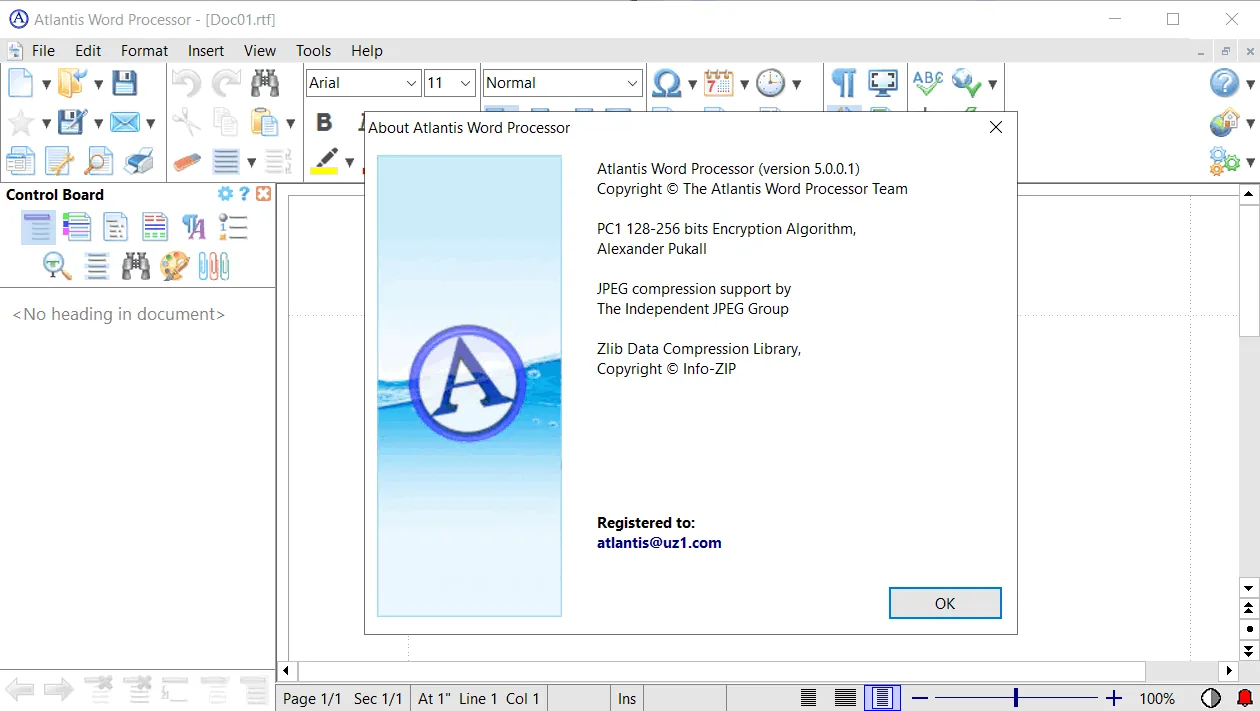This screenshot has width=1260, height=711.
Task: Click OK in the About dialog
Action: pyautogui.click(x=945, y=603)
